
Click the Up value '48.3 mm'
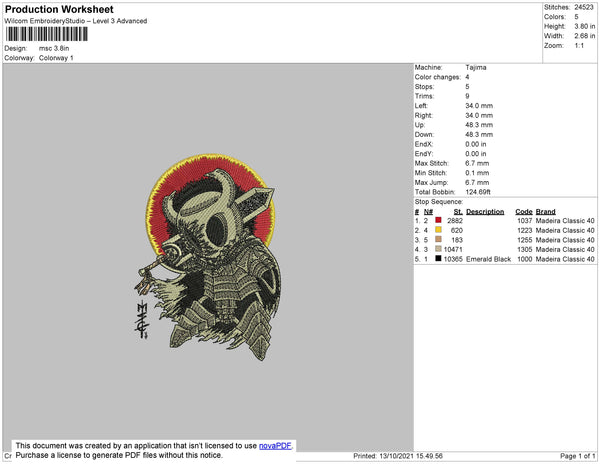pos(479,125)
